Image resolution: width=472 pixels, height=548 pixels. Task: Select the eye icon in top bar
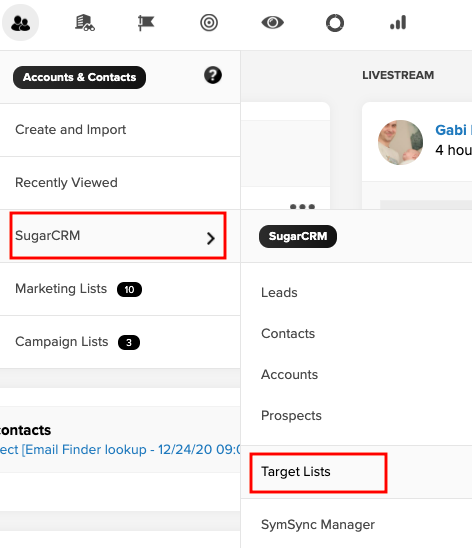(x=273, y=23)
